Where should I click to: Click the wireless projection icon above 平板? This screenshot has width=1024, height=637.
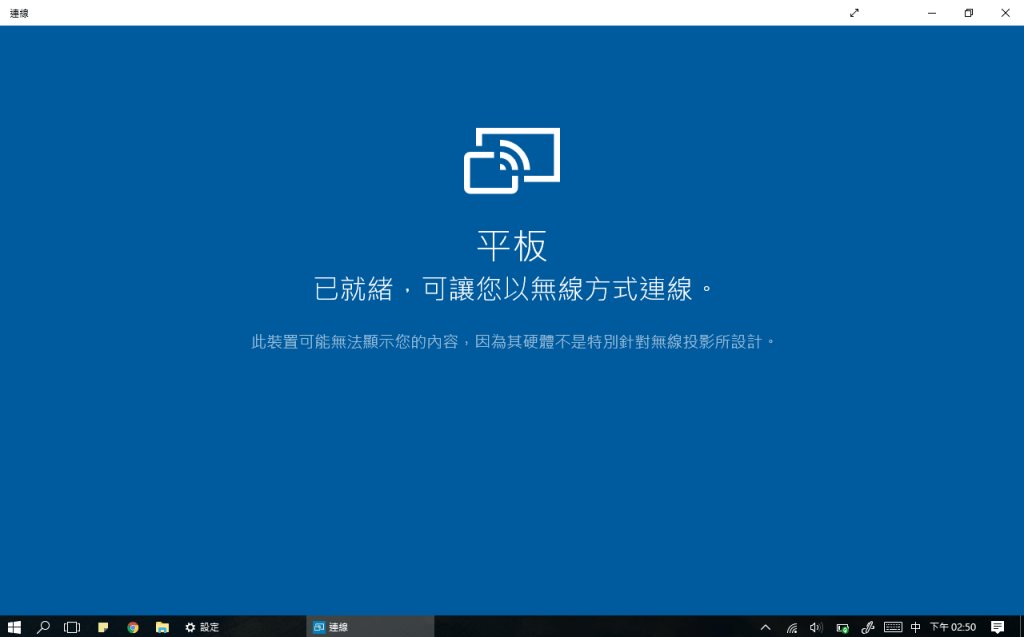tap(511, 160)
